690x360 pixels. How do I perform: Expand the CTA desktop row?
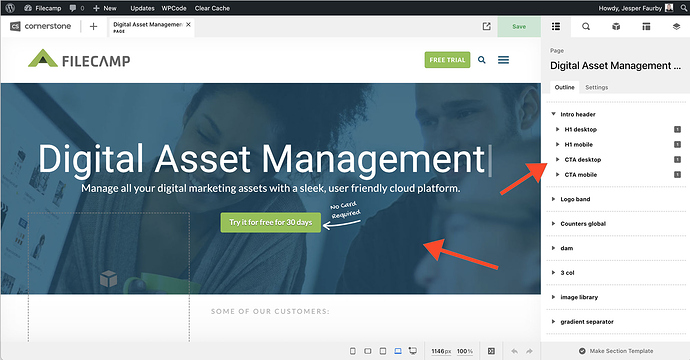coord(558,159)
